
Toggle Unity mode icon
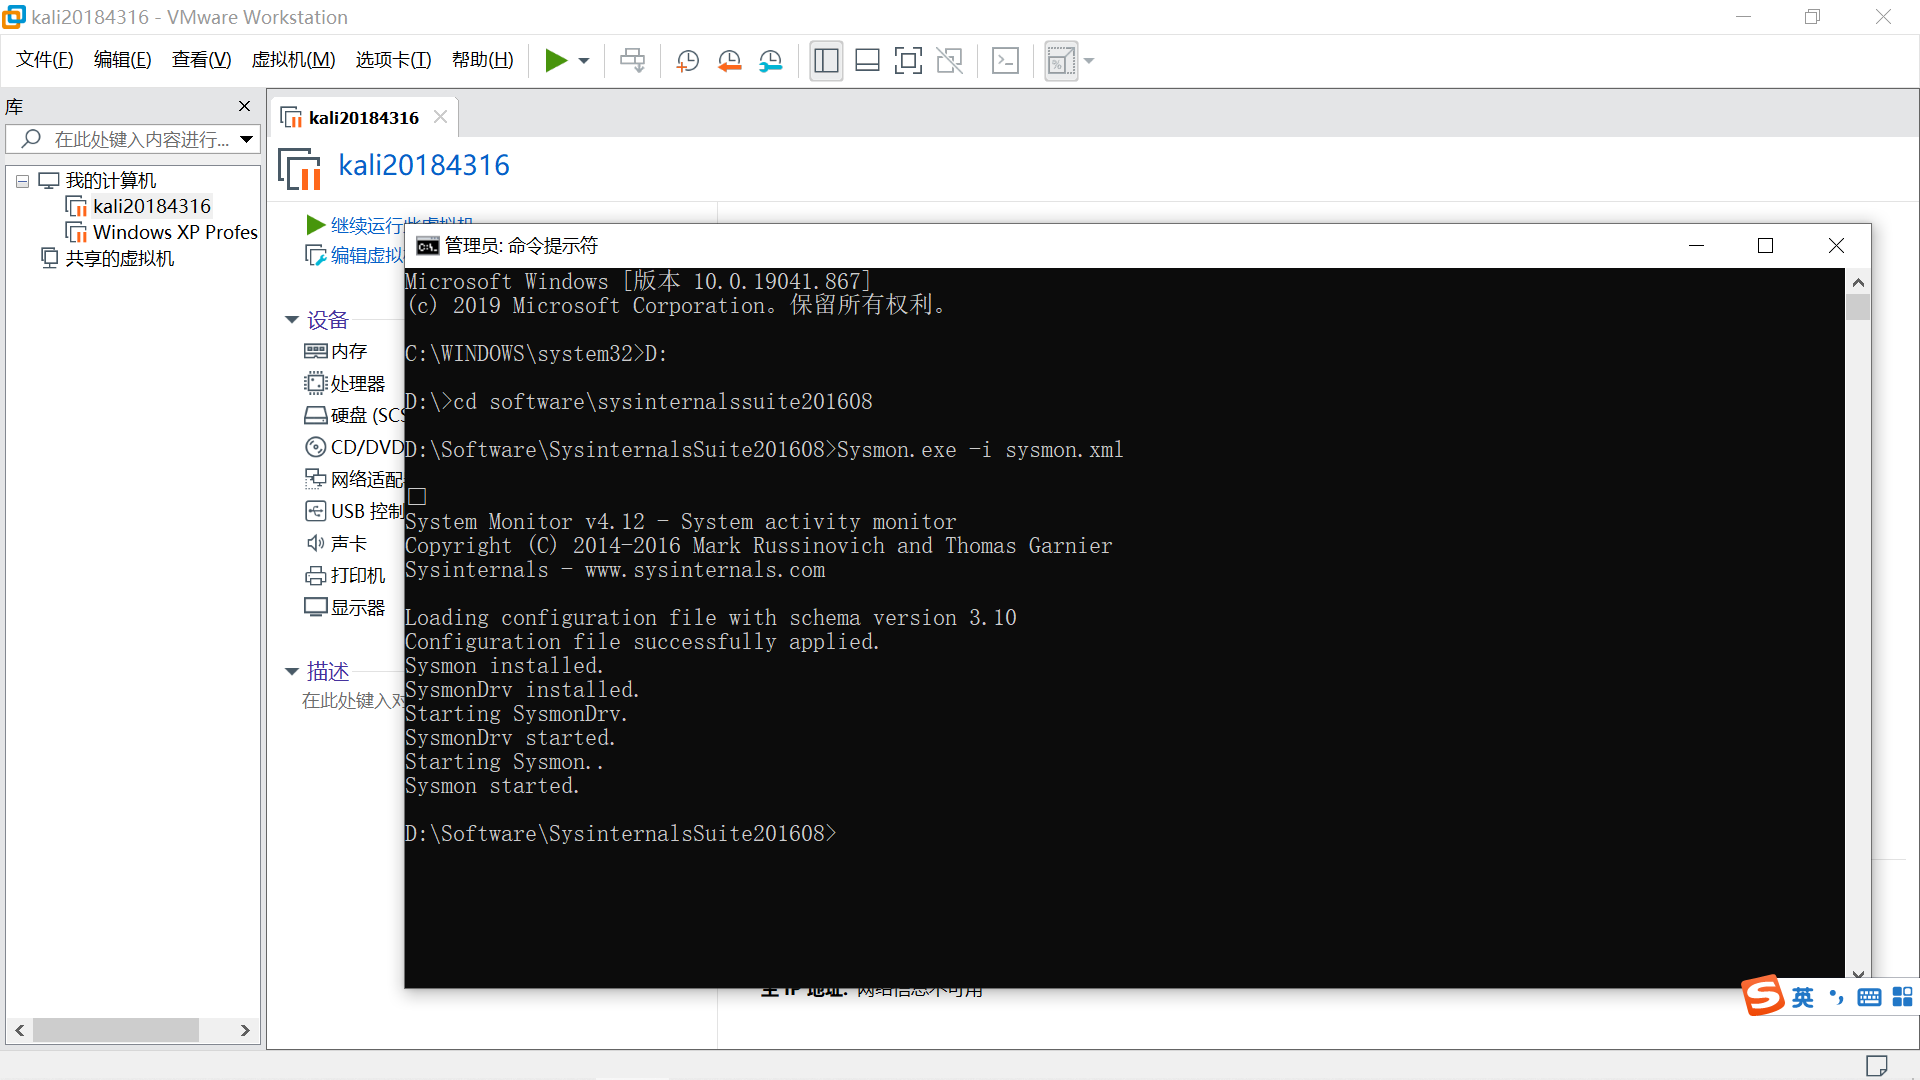(x=949, y=61)
